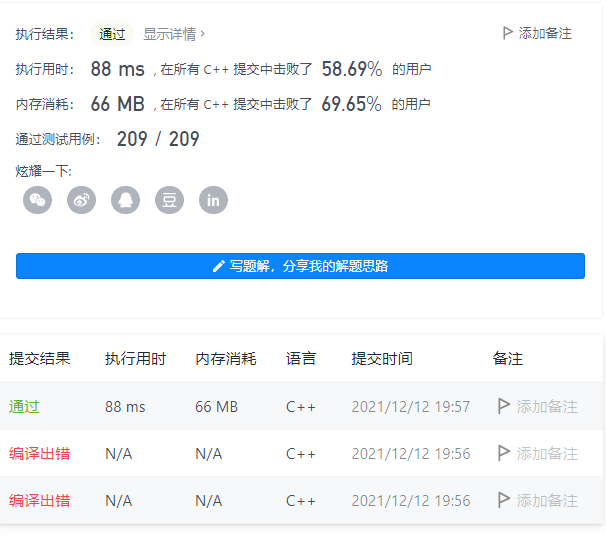Viewport: 606px width, 537px height.
Task: Click C++ language cell of passed submission
Action: tap(301, 407)
